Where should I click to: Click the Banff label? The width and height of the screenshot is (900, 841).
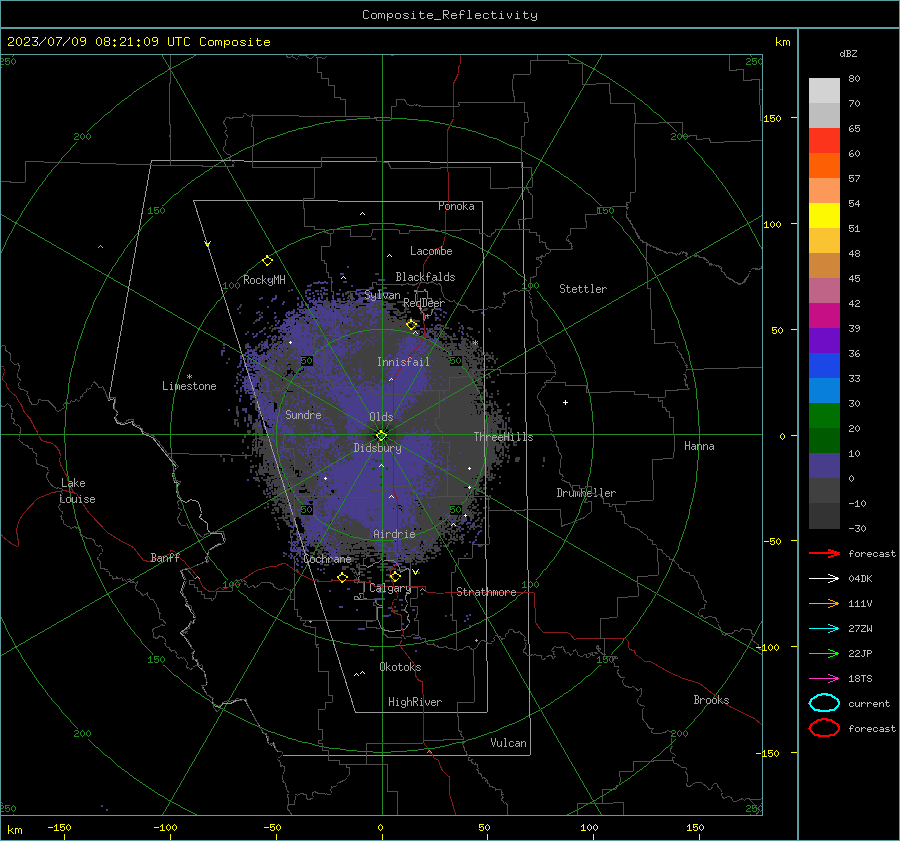[x=165, y=557]
